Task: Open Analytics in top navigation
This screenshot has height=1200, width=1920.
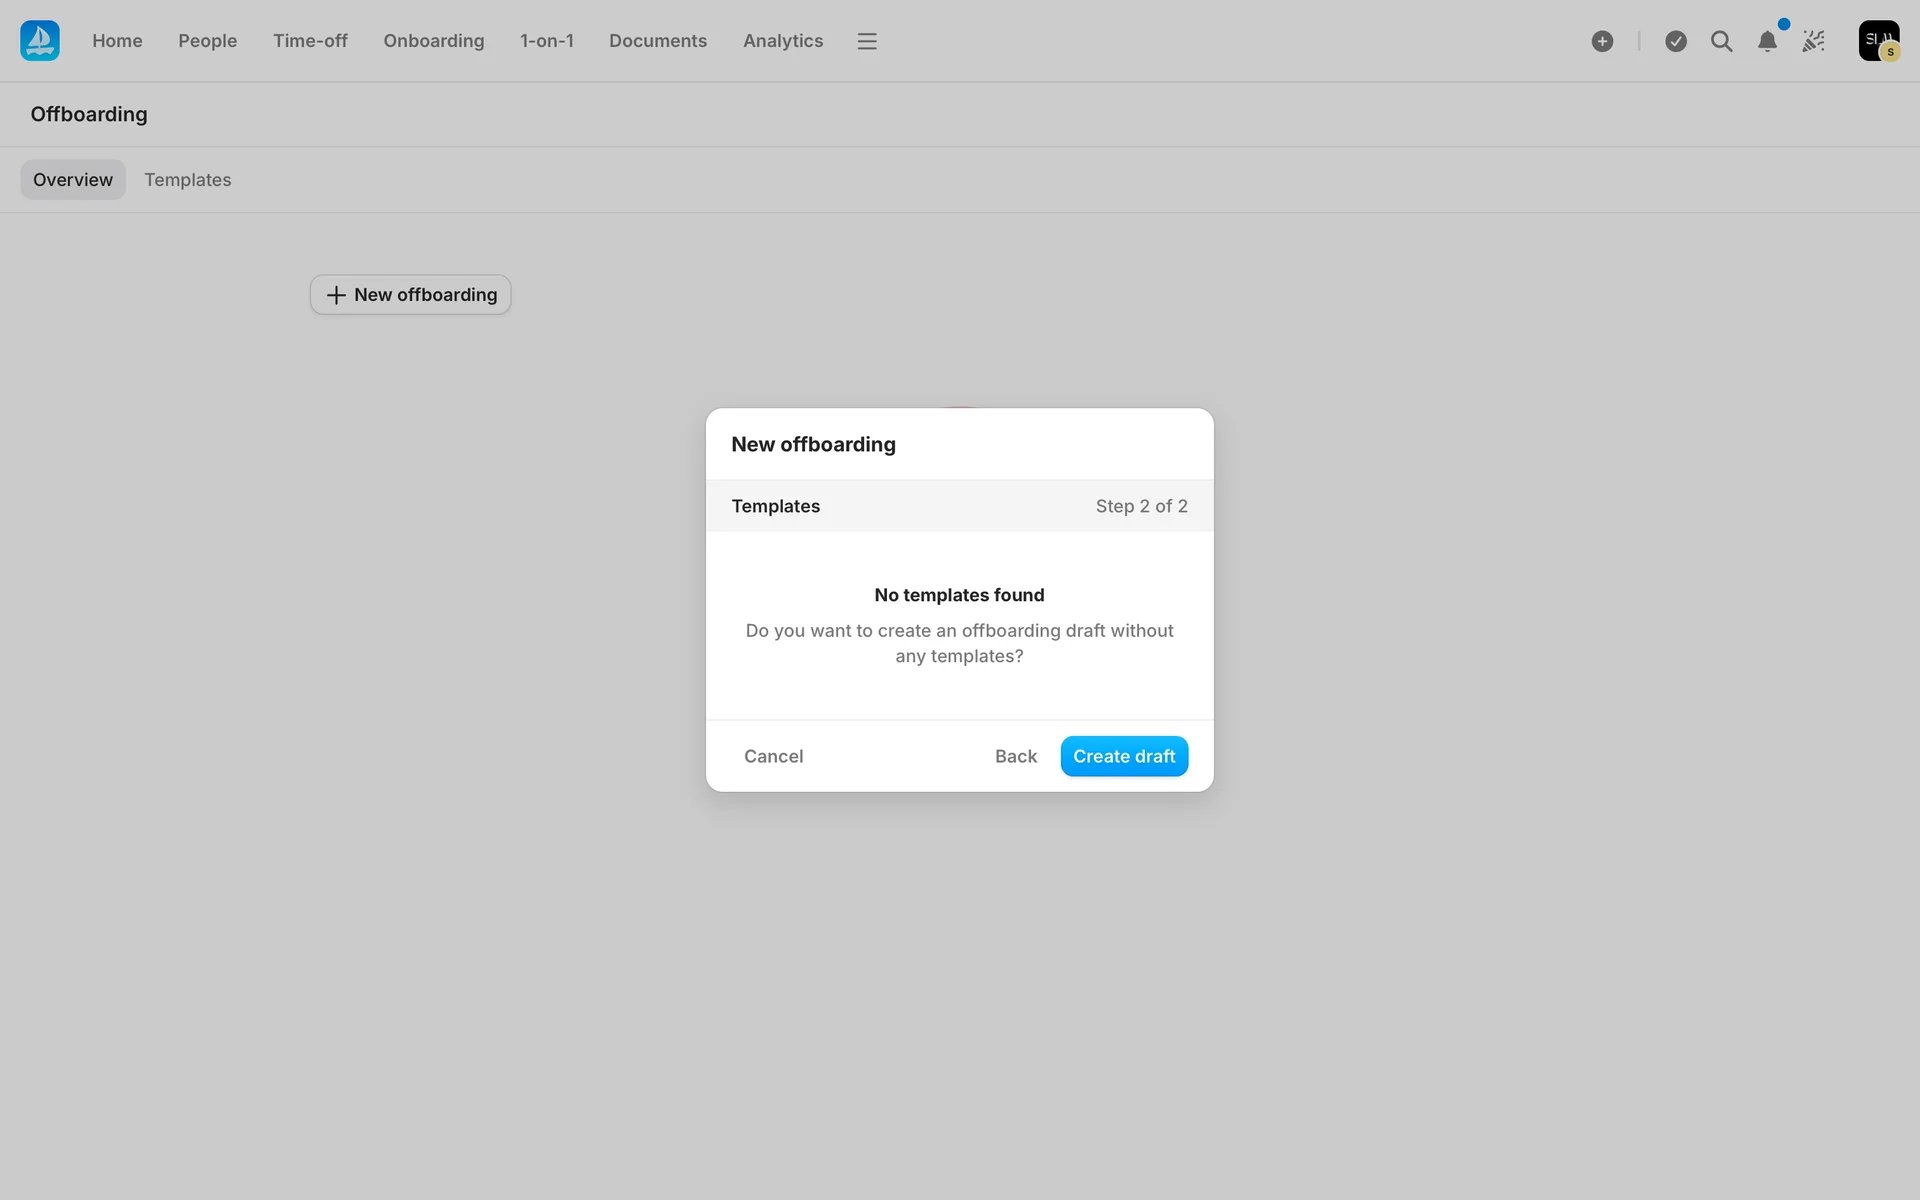Action: (x=782, y=41)
